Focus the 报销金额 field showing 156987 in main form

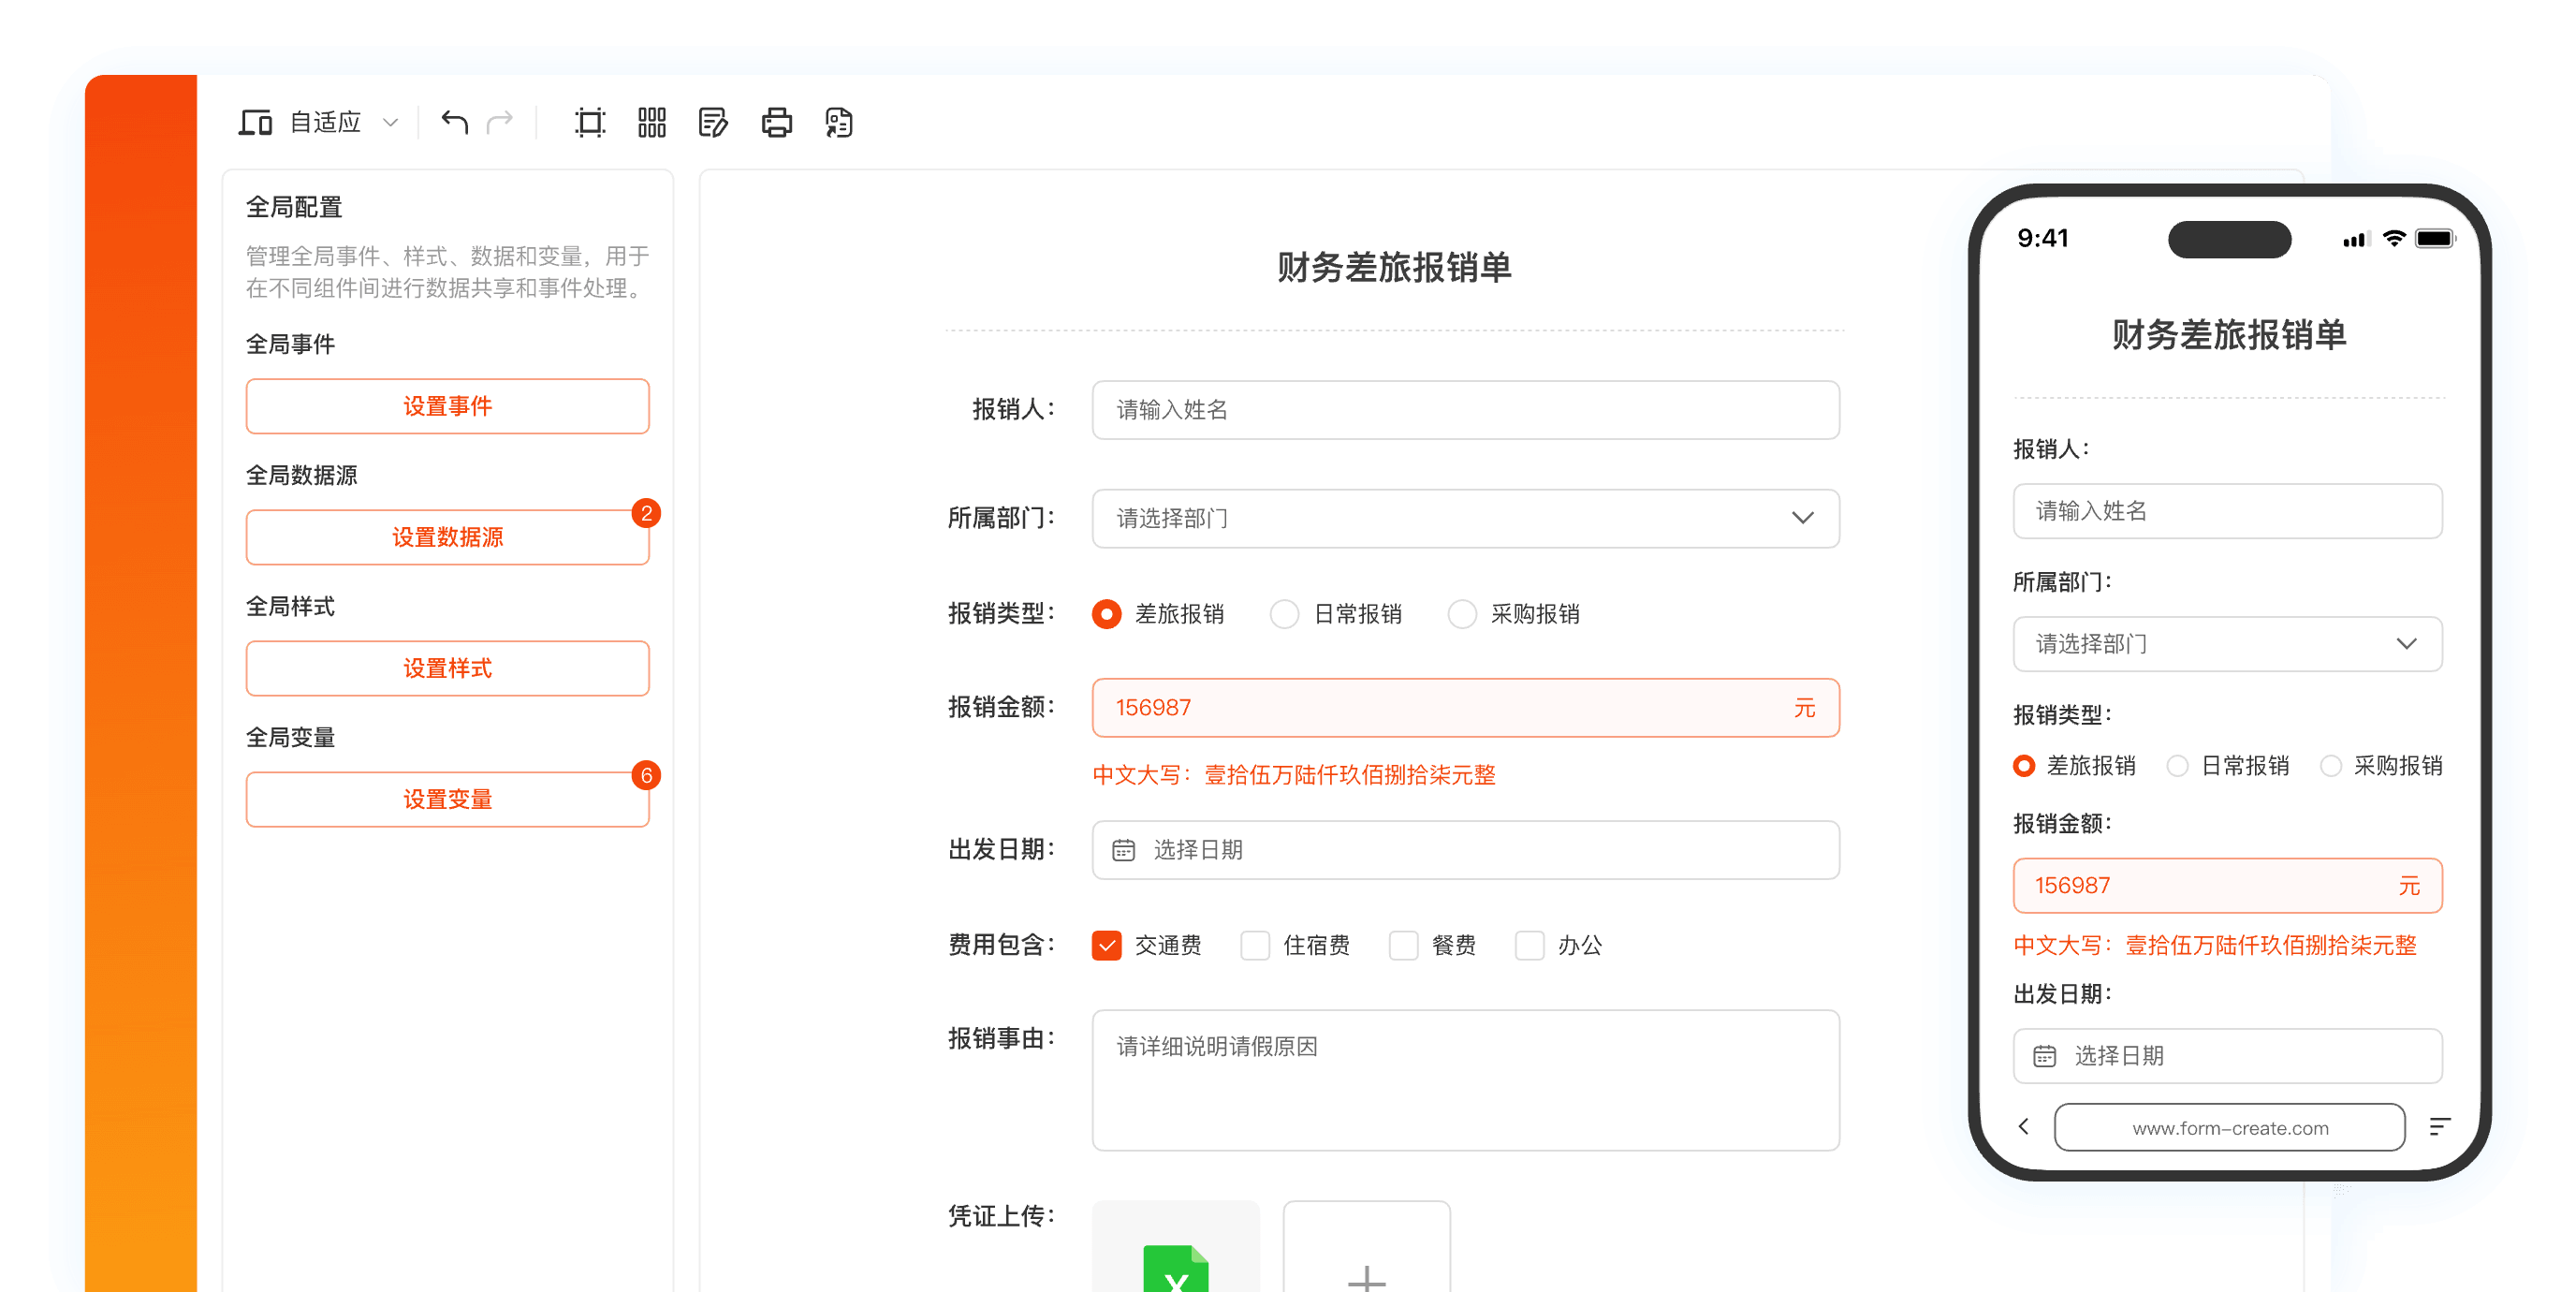coord(1465,708)
